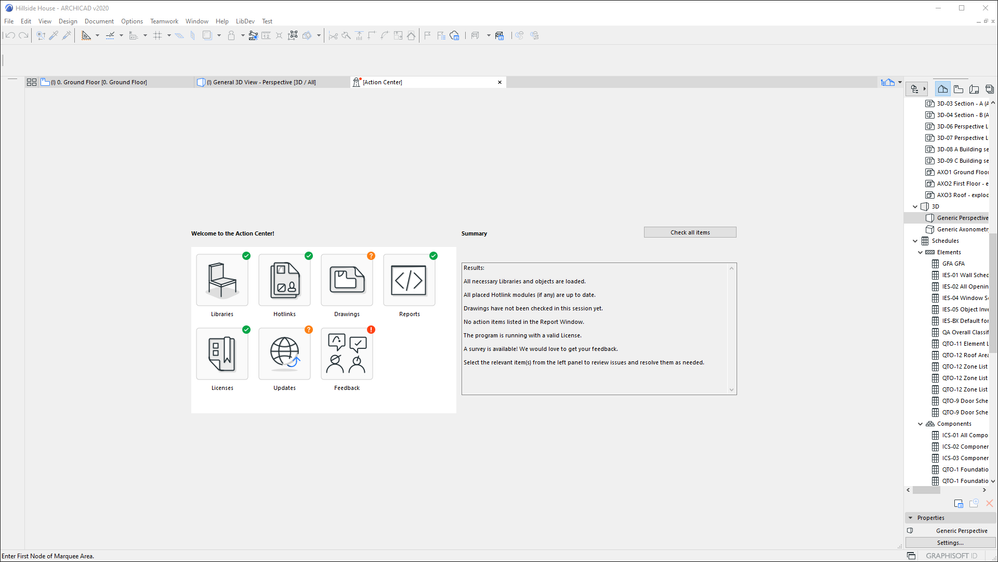The height and width of the screenshot is (562, 998).
Task: Open the Teamwork menu
Action: pos(164,21)
